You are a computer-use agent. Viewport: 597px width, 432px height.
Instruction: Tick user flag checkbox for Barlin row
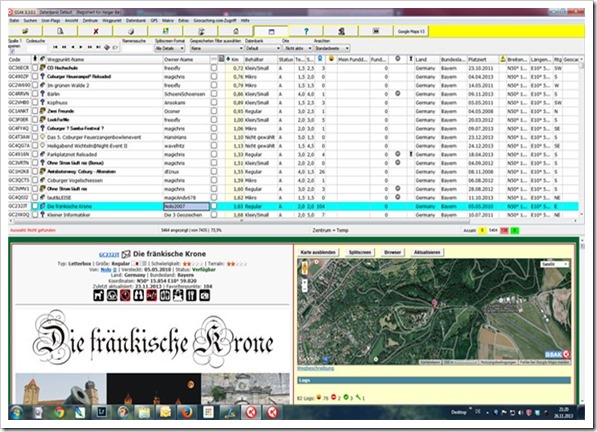[35, 93]
